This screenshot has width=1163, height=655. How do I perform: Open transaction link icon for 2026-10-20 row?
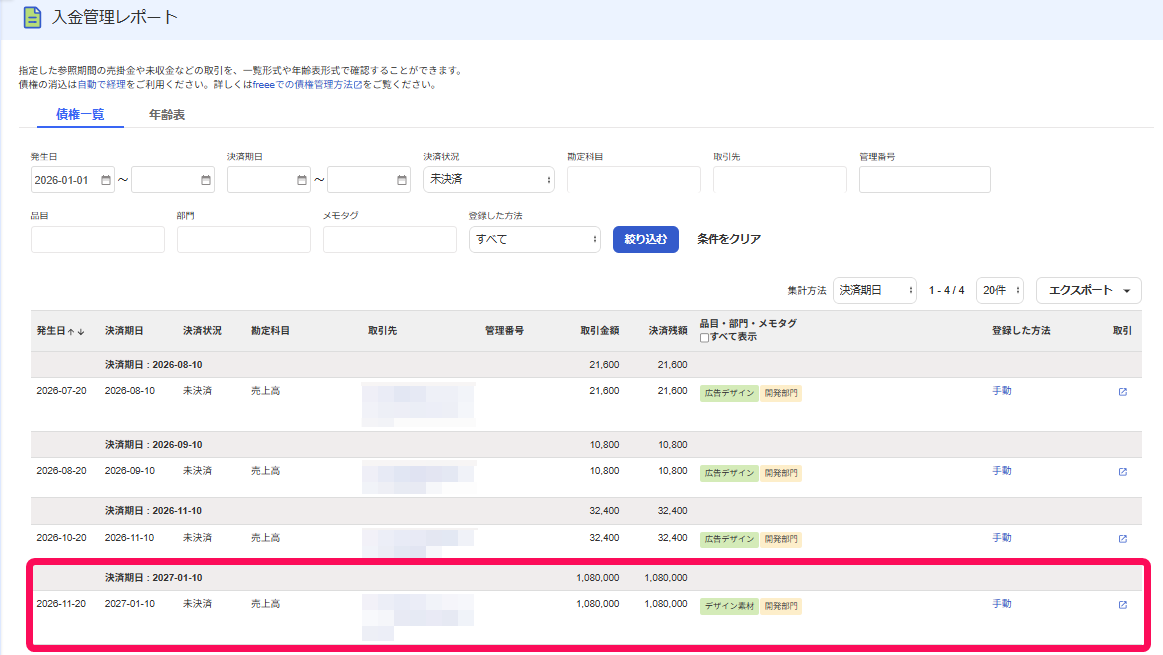point(1123,539)
